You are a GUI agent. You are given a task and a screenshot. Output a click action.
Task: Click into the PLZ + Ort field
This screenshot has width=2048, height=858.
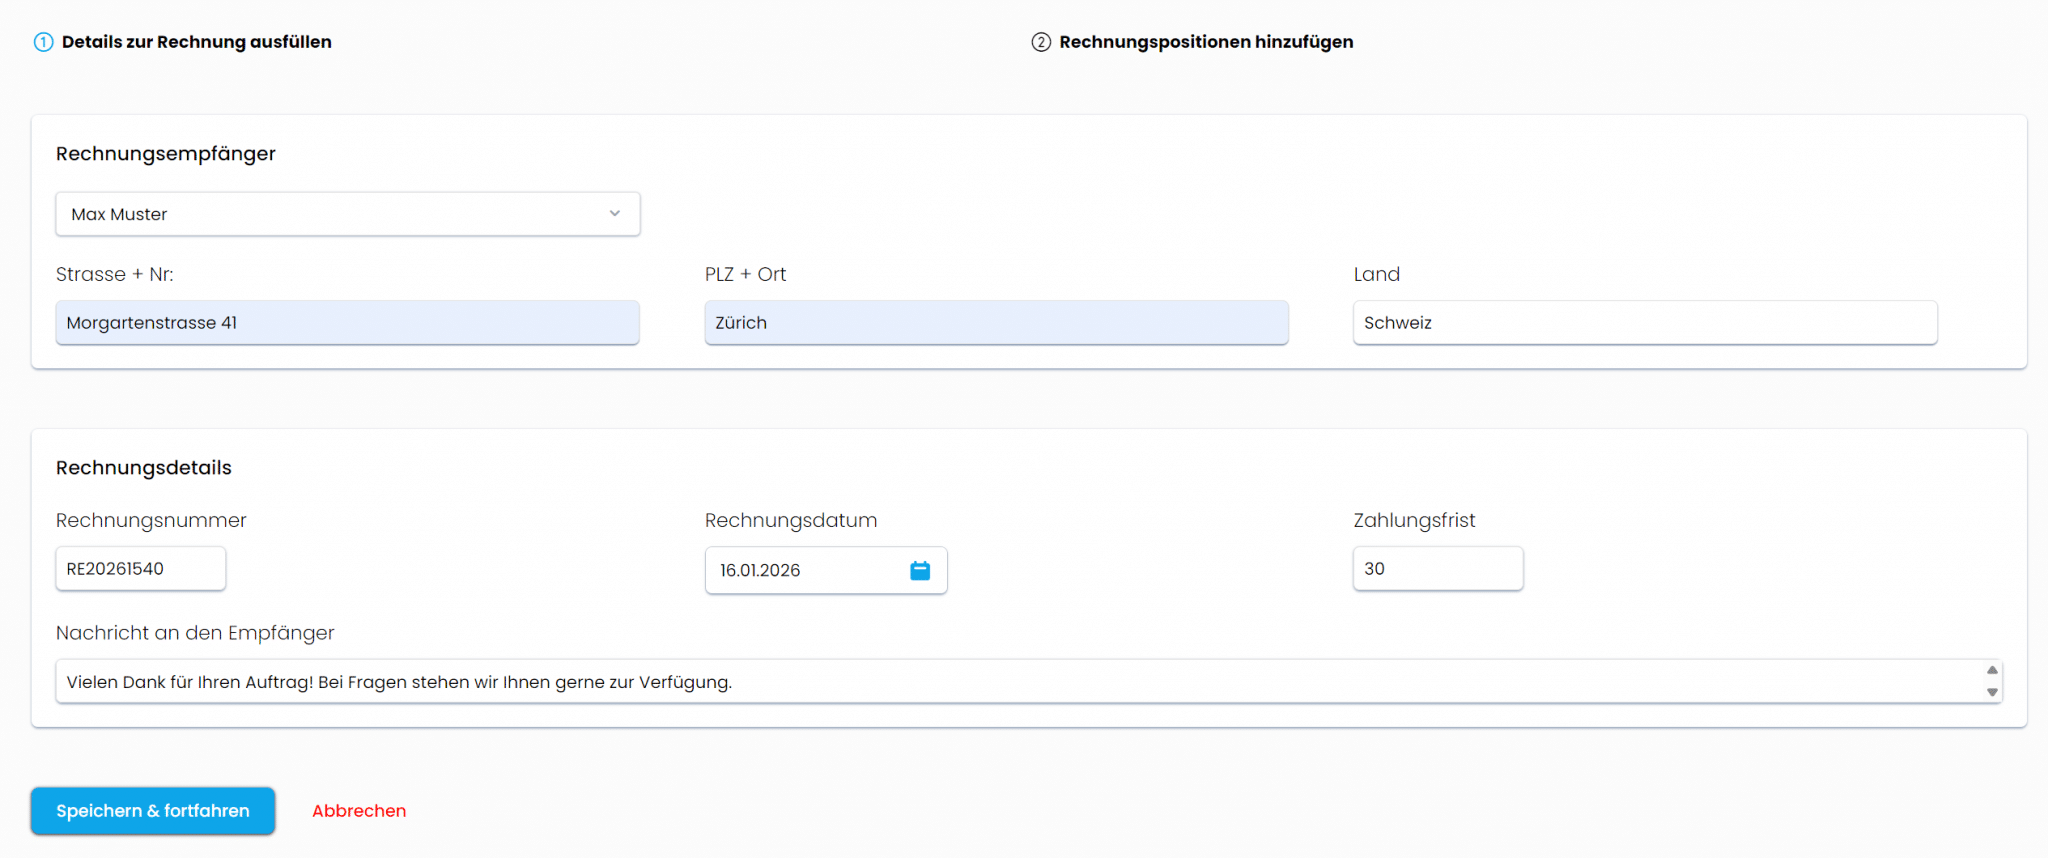[996, 323]
